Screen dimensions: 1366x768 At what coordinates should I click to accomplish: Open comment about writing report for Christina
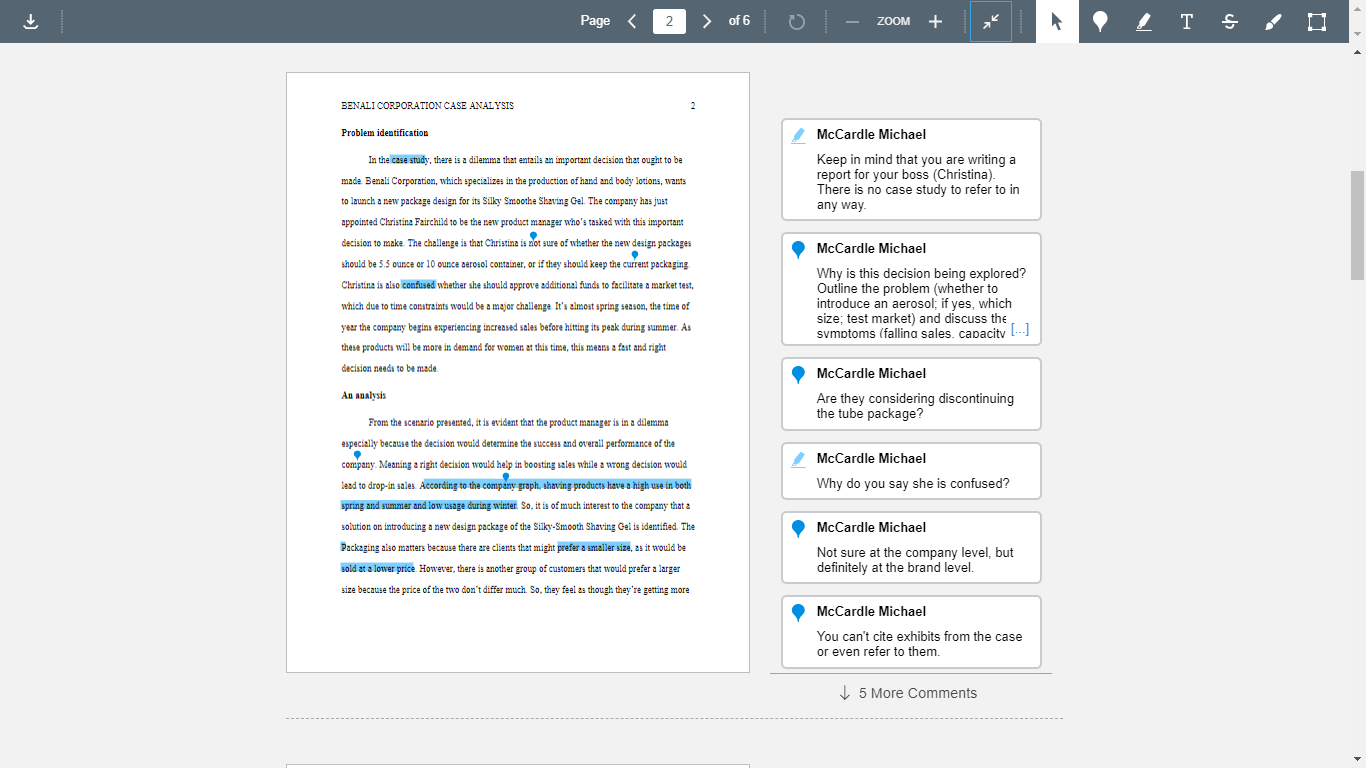(x=911, y=169)
